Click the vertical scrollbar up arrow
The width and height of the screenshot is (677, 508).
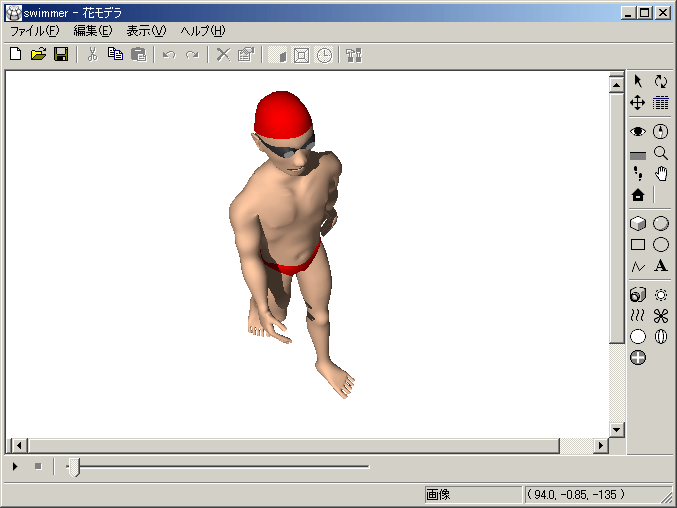617,85
